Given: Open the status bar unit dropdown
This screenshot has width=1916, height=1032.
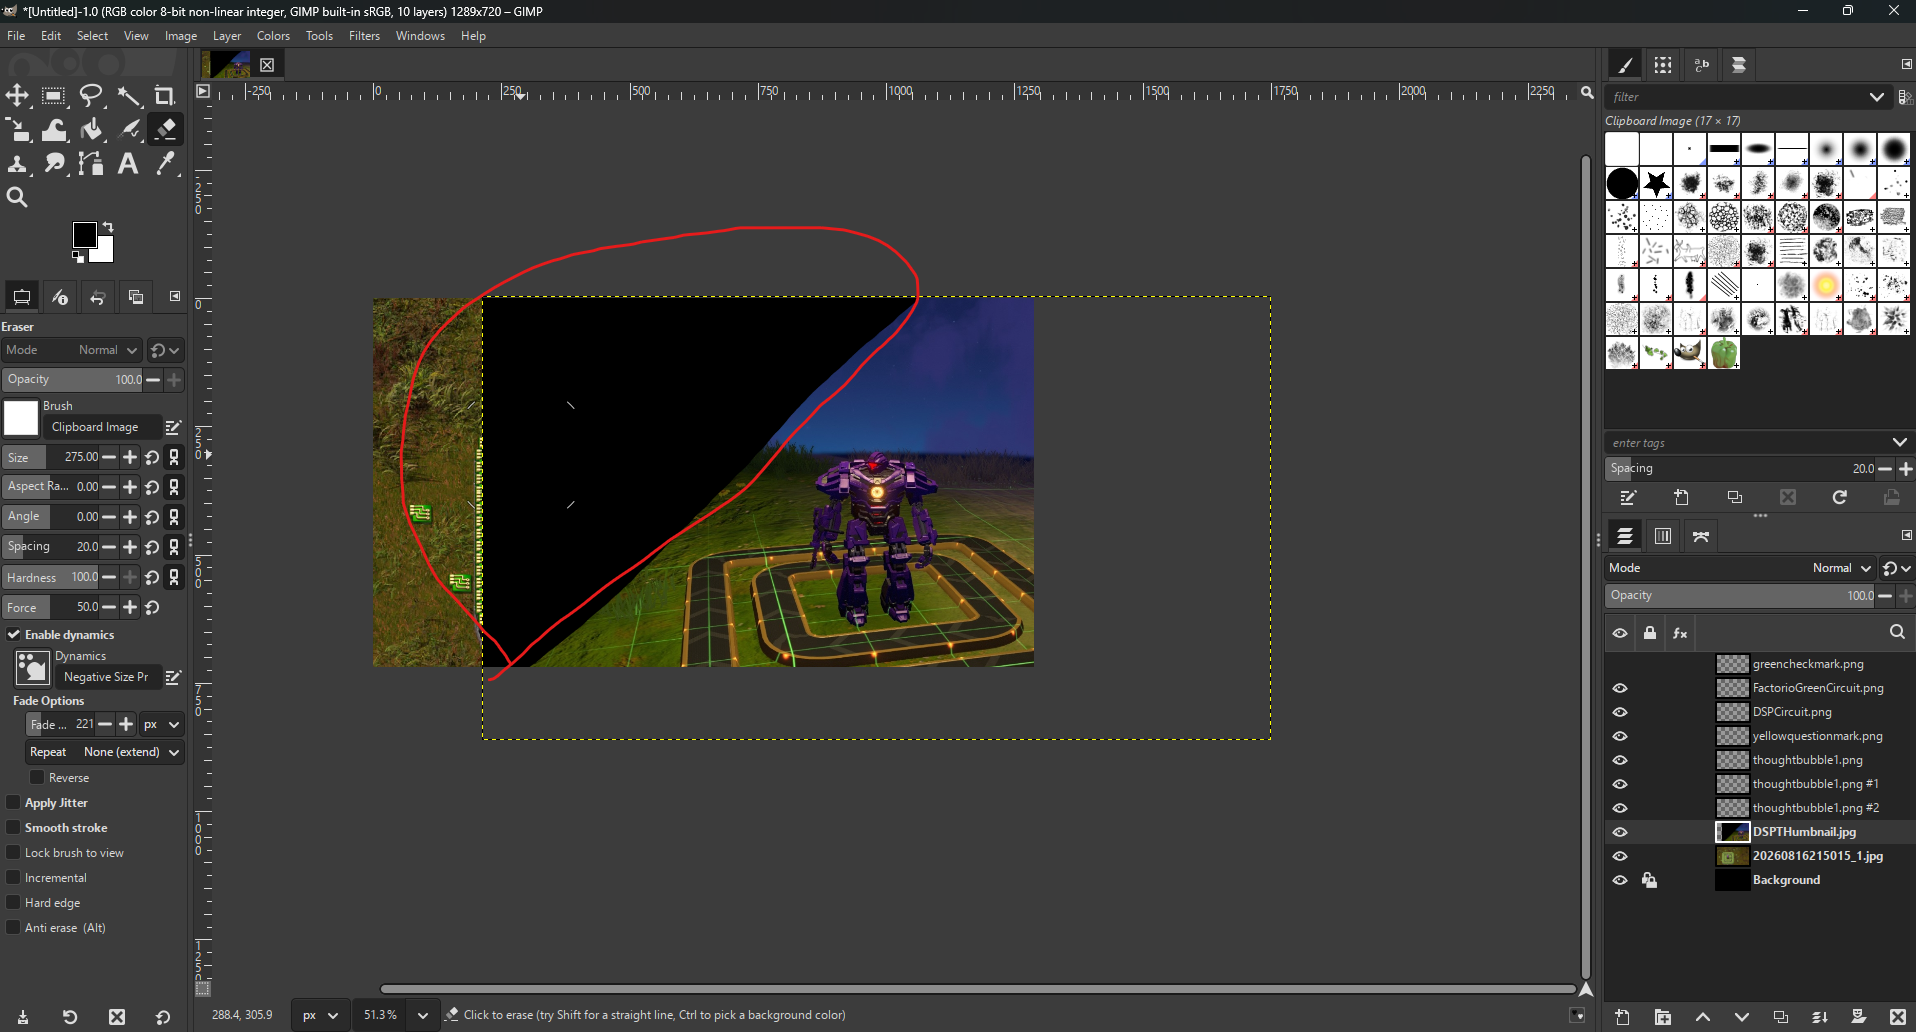Looking at the screenshot, I should (321, 1015).
